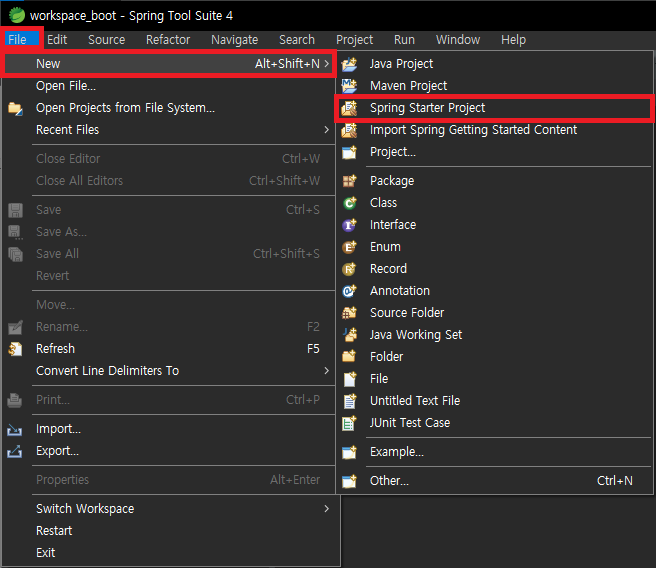
Task: Click the Other... wizard icon
Action: [349, 481]
